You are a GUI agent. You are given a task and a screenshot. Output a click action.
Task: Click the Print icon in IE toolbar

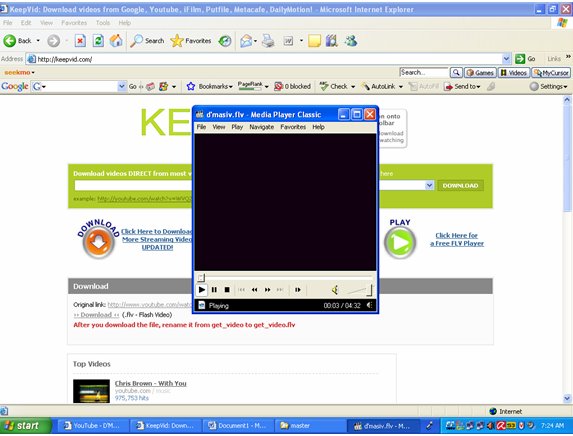(268, 41)
